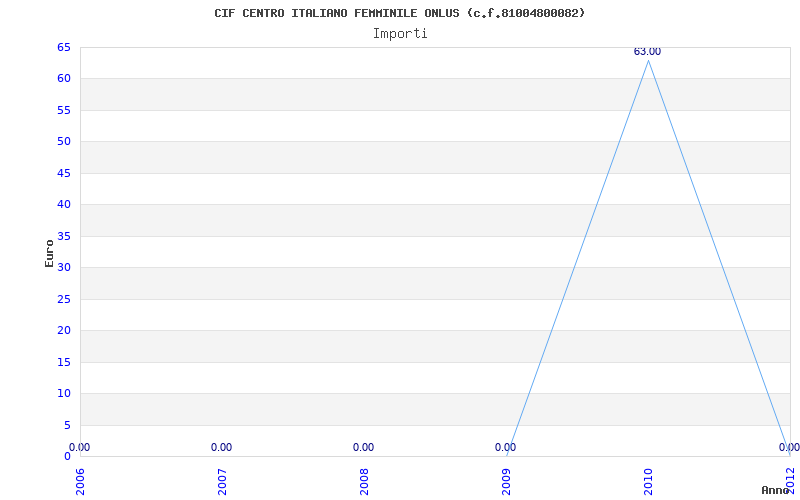
Task: Click the y-axis tick value 15
Action: click(x=64, y=362)
